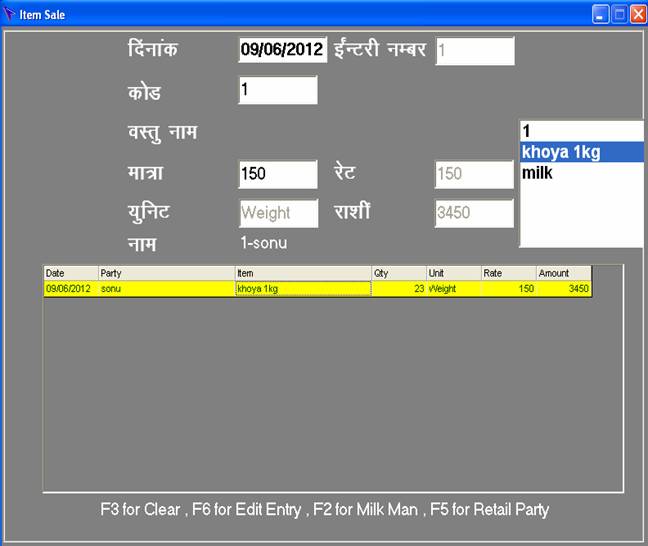Close the Item Sale window
This screenshot has width=648, height=546.
[636, 14]
